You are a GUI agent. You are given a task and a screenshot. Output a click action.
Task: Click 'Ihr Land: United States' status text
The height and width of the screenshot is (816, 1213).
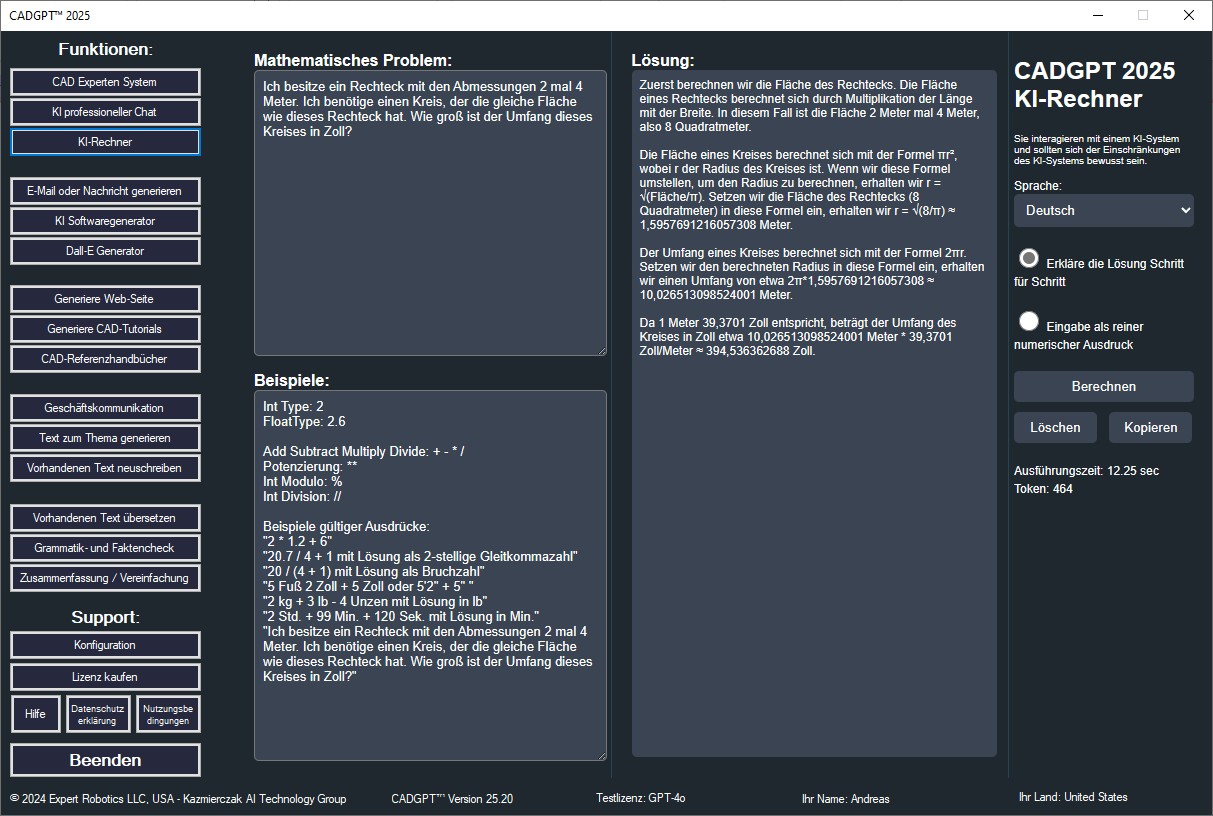coord(1073,797)
